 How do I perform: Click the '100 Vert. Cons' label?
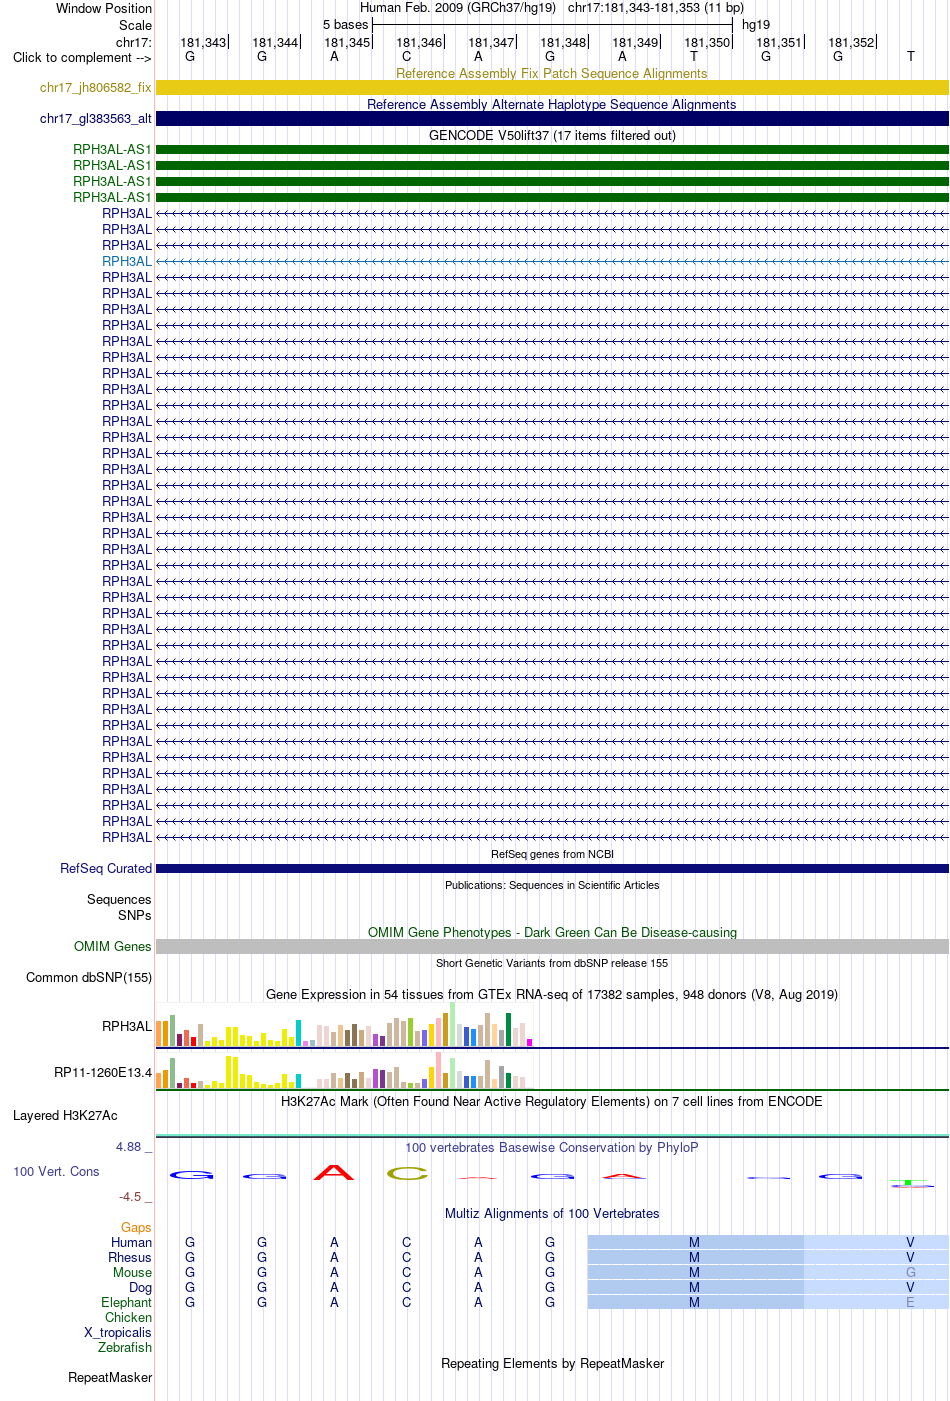point(56,1171)
